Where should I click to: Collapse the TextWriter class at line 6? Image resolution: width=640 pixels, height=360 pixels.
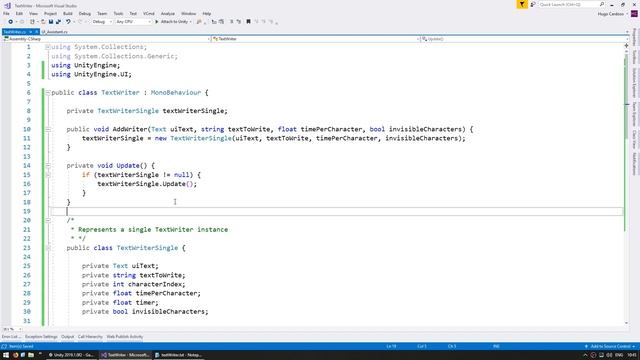(x=48, y=93)
